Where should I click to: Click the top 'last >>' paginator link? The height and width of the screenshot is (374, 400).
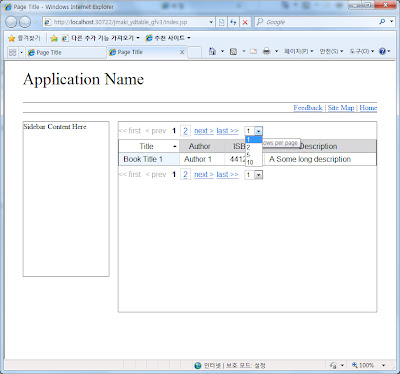227,131
